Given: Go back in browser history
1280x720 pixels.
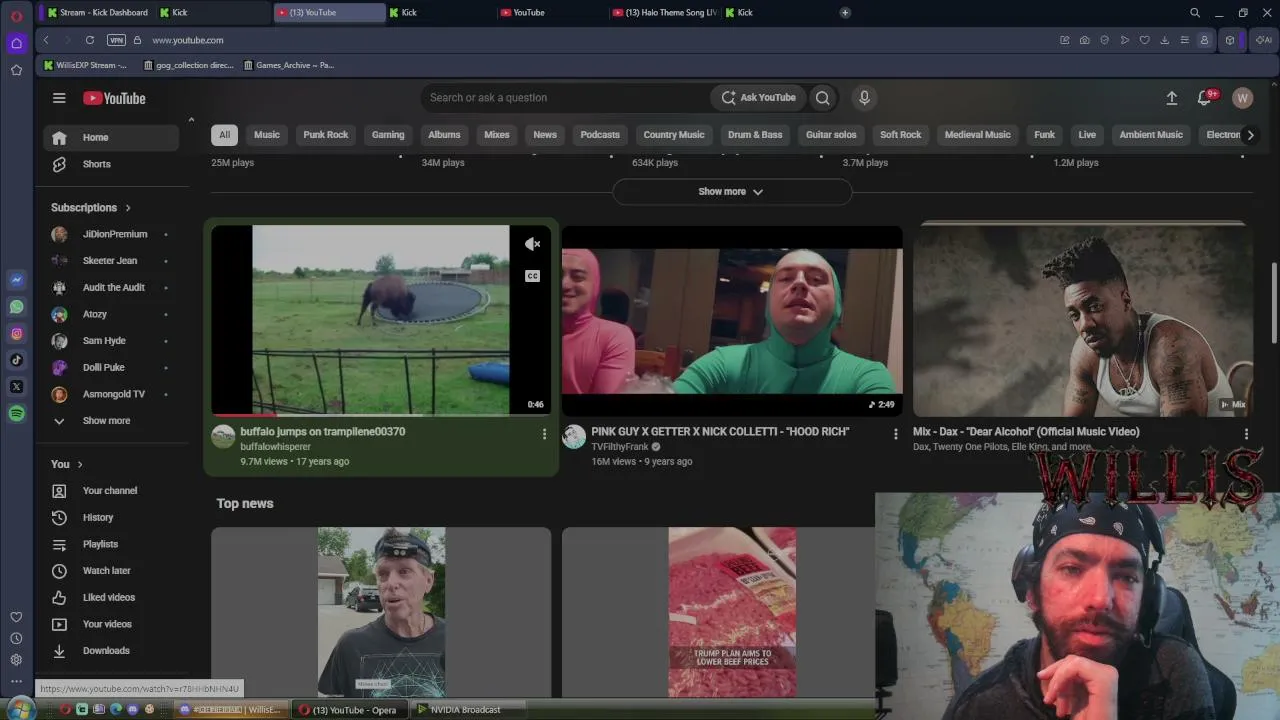Looking at the screenshot, I should pyautogui.click(x=46, y=40).
